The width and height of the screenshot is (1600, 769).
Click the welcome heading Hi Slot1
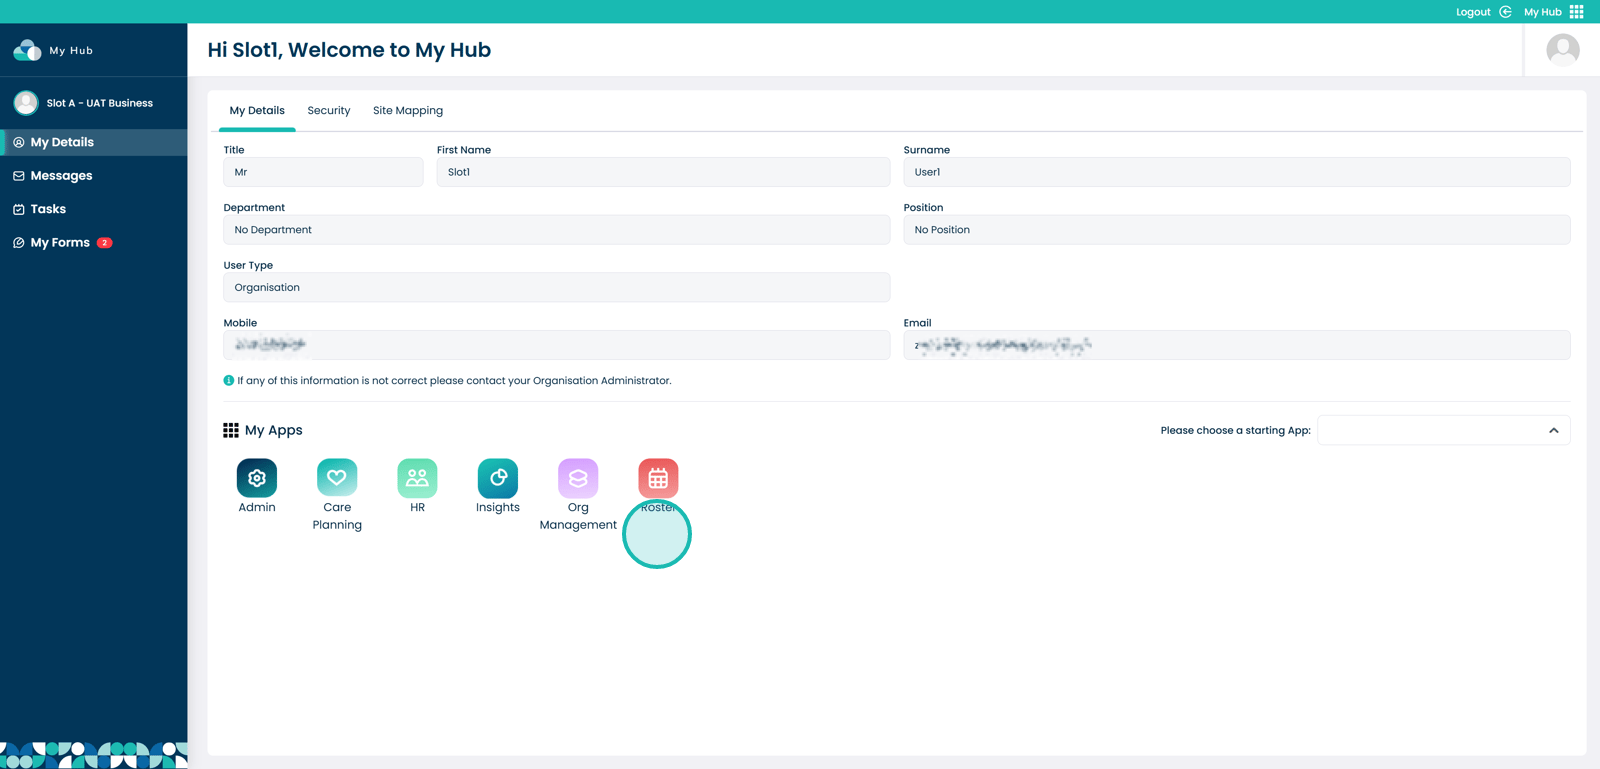tap(349, 50)
